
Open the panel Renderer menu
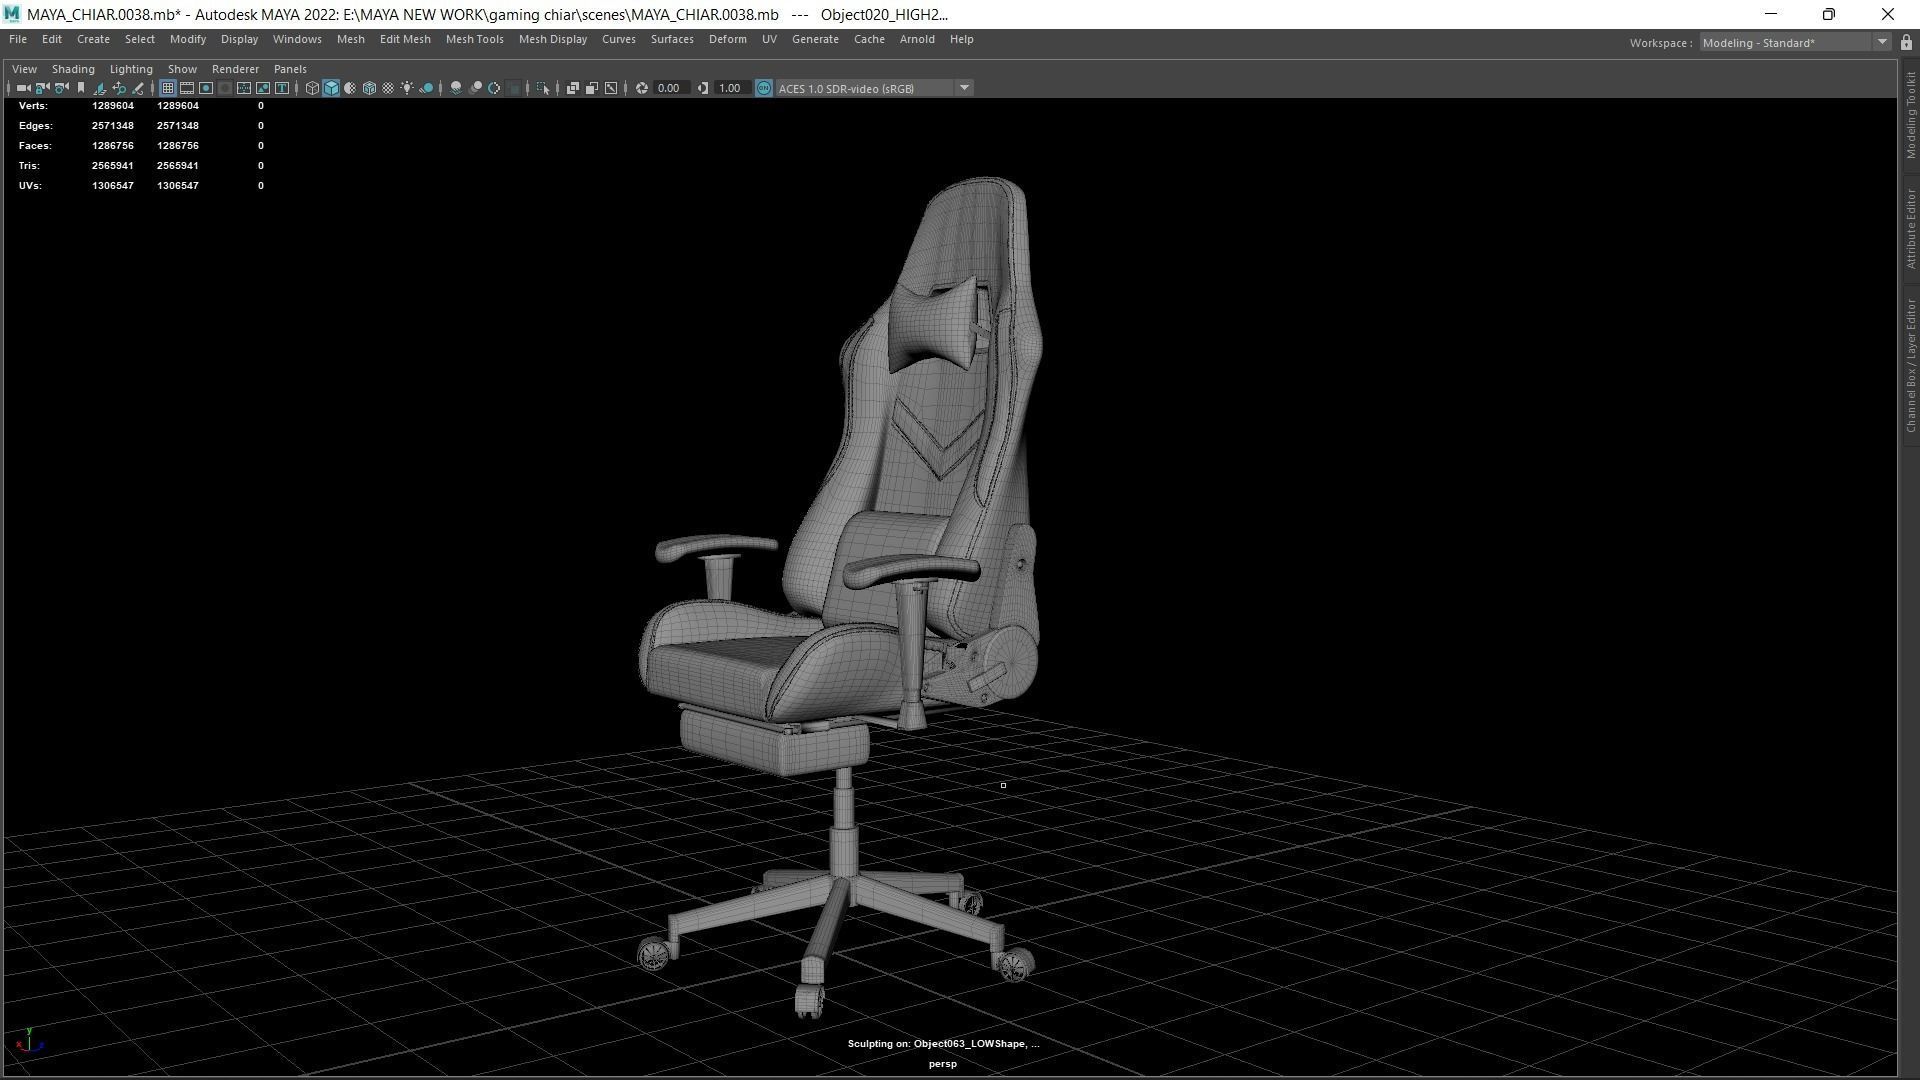point(235,69)
